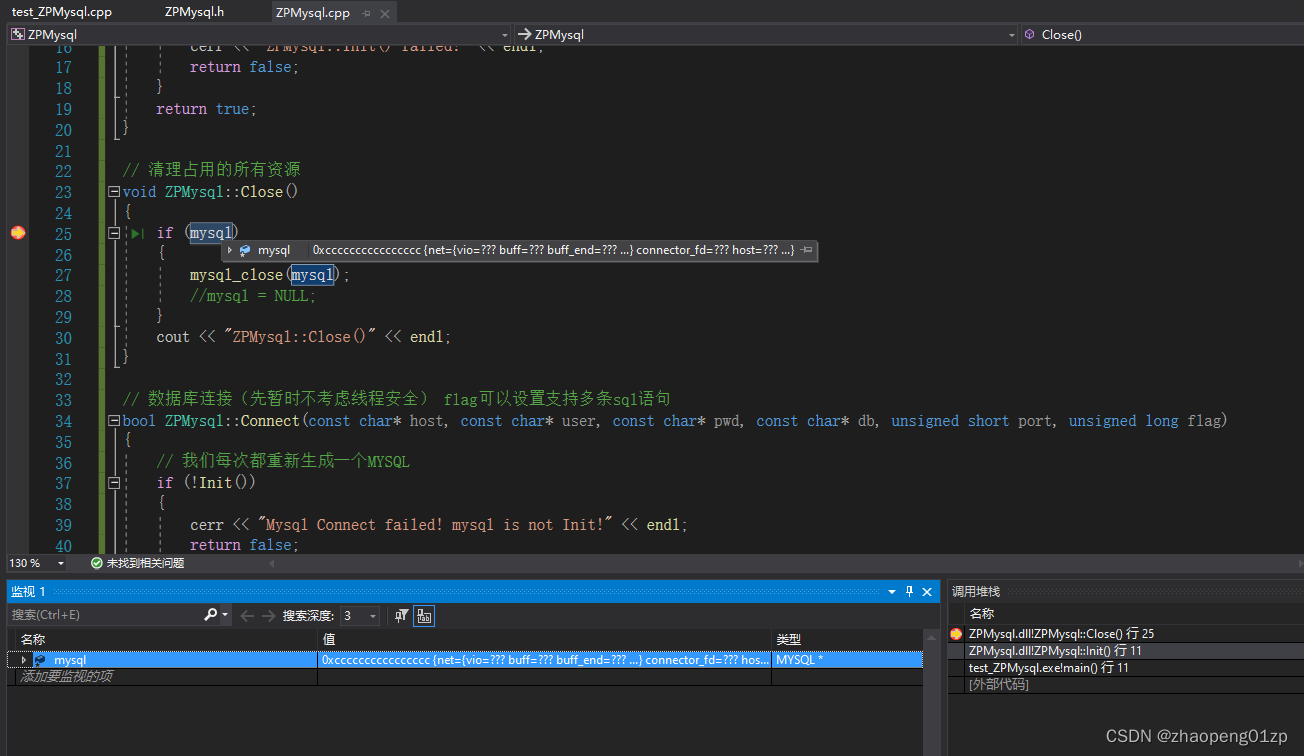The image size is (1304, 756).
Task: Open the Close() member dropdown
Action: (1162, 34)
